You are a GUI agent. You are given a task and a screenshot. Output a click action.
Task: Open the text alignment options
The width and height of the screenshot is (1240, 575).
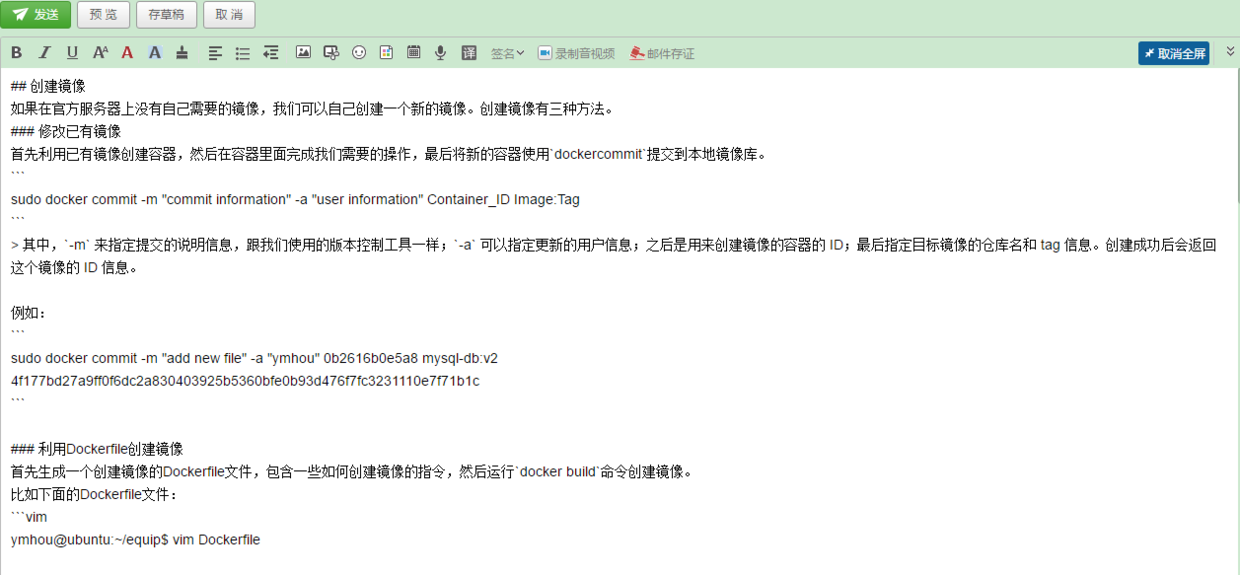coord(215,53)
